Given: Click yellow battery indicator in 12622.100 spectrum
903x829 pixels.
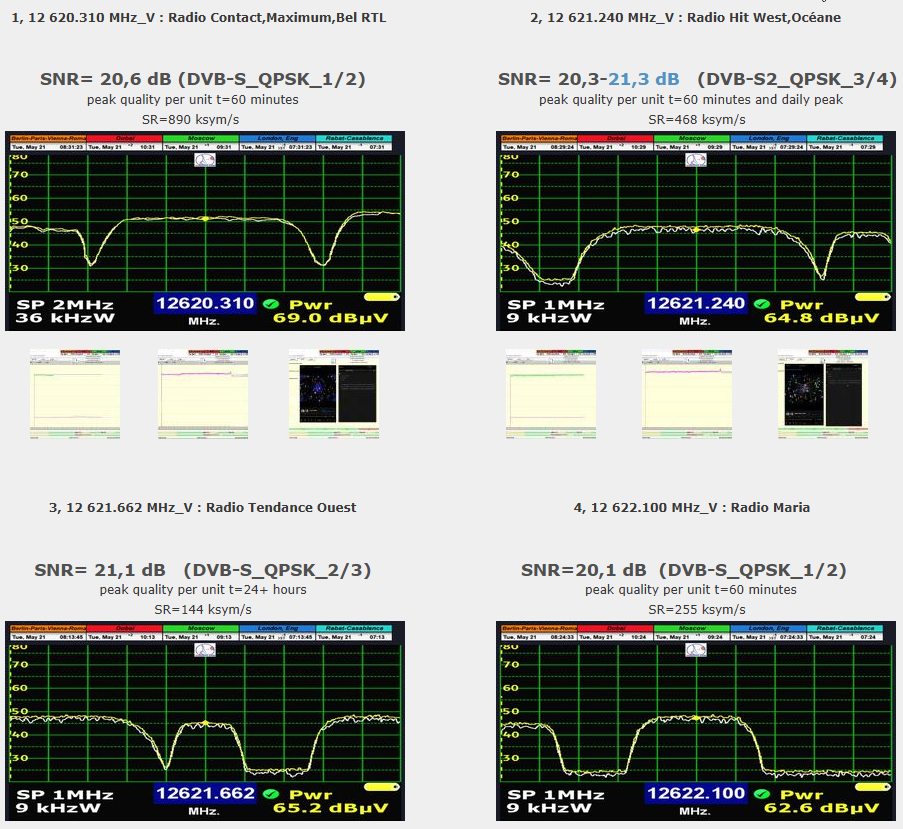Looking at the screenshot, I should tap(872, 787).
